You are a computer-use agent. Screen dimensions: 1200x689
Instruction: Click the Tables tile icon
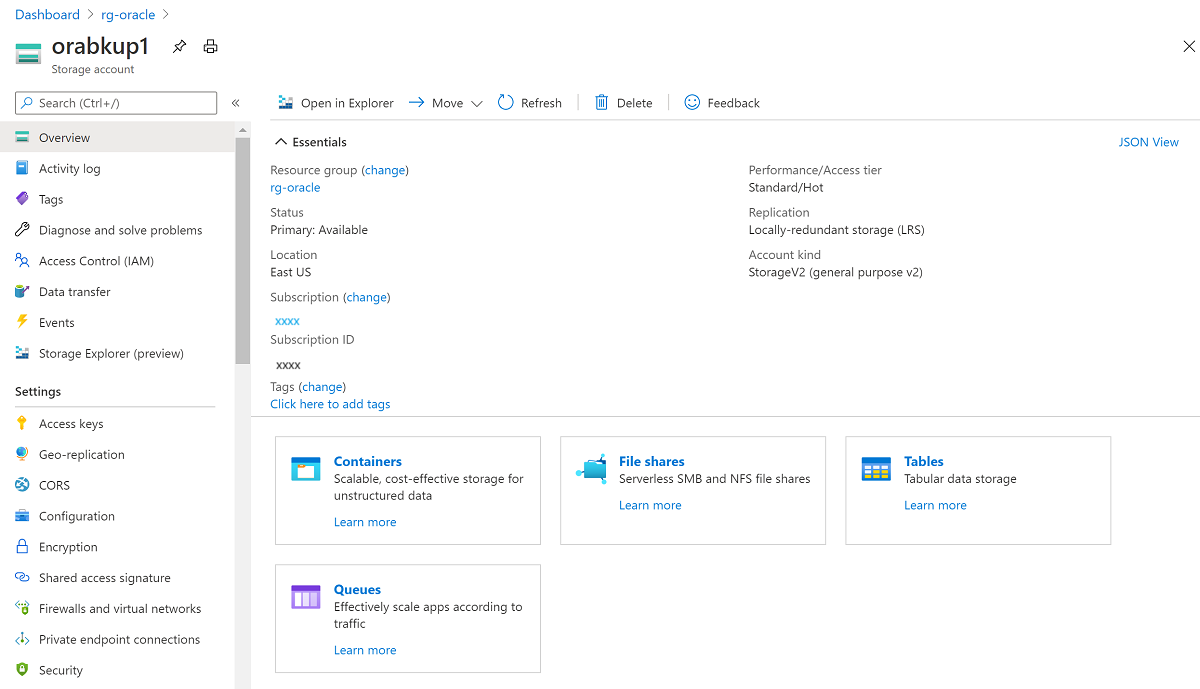(x=876, y=469)
